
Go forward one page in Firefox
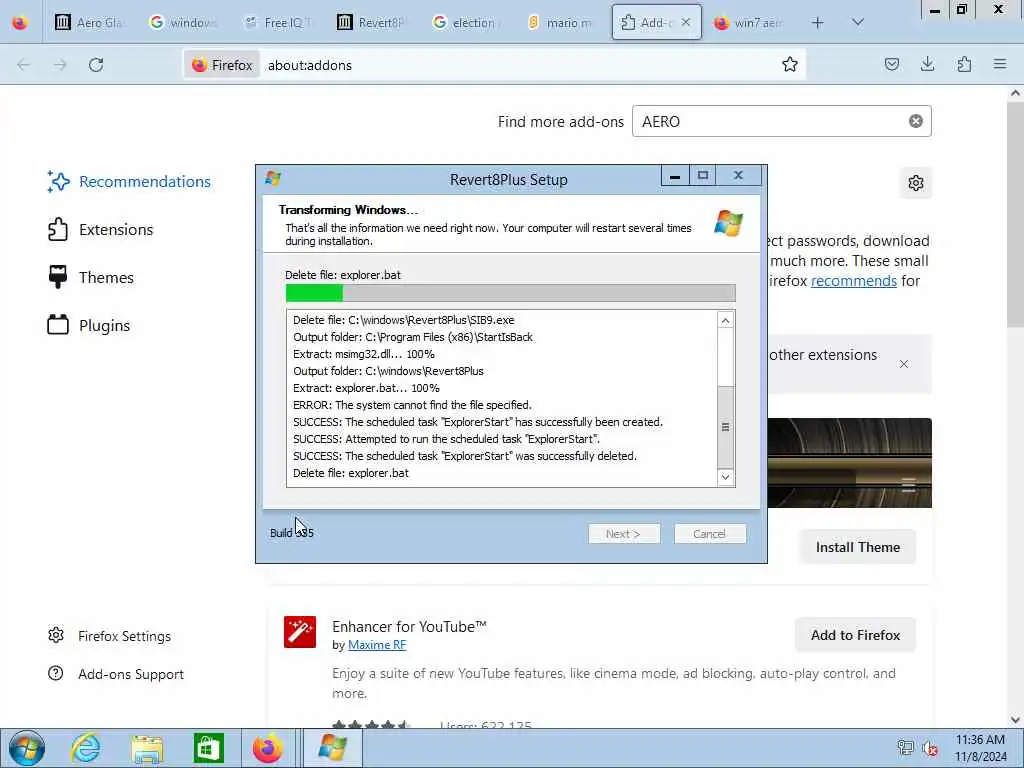point(60,65)
